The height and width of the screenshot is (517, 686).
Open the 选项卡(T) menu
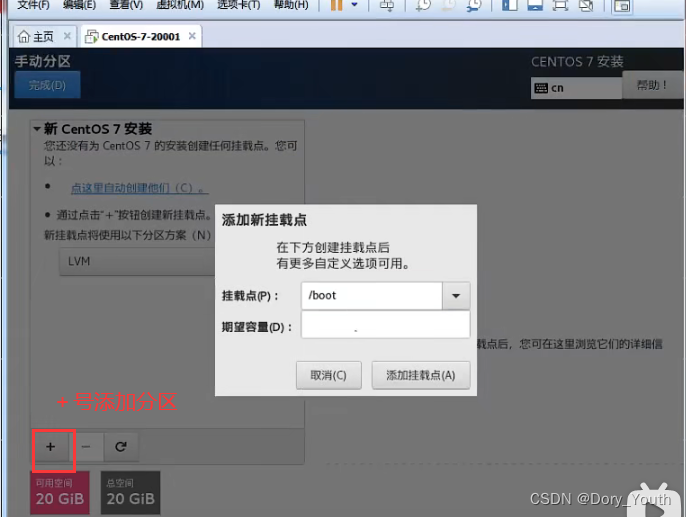pyautogui.click(x=238, y=5)
